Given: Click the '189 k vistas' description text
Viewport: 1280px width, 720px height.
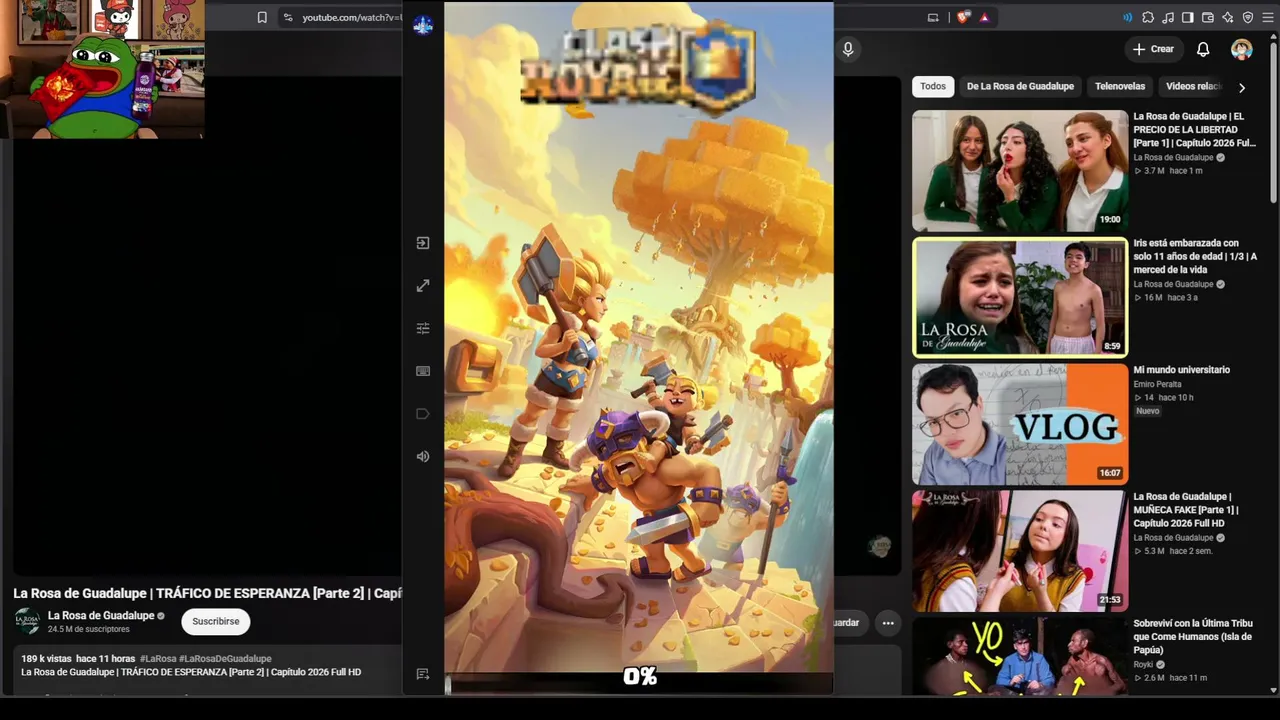Looking at the screenshot, I should [x=46, y=659].
